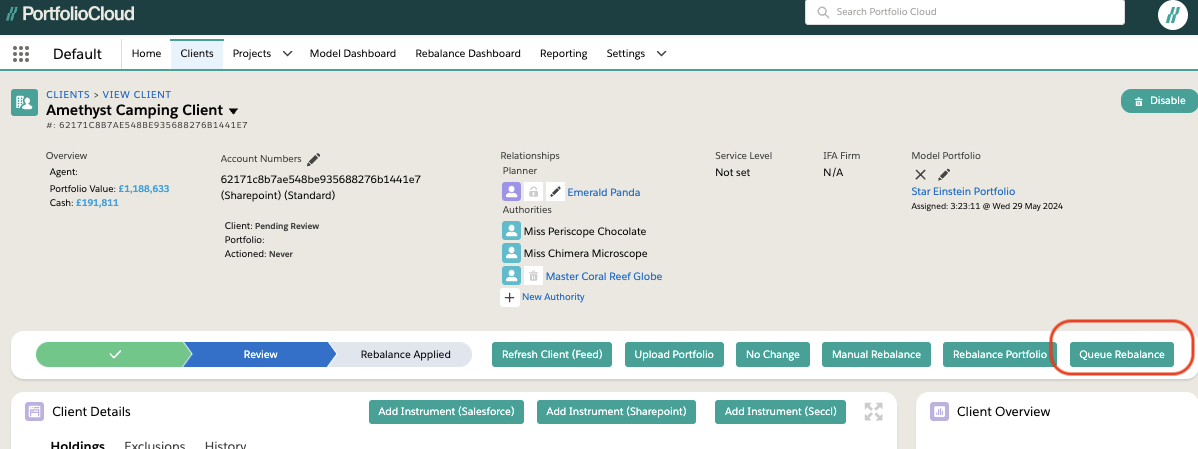Expand the Projects menu chevron

tap(287, 53)
